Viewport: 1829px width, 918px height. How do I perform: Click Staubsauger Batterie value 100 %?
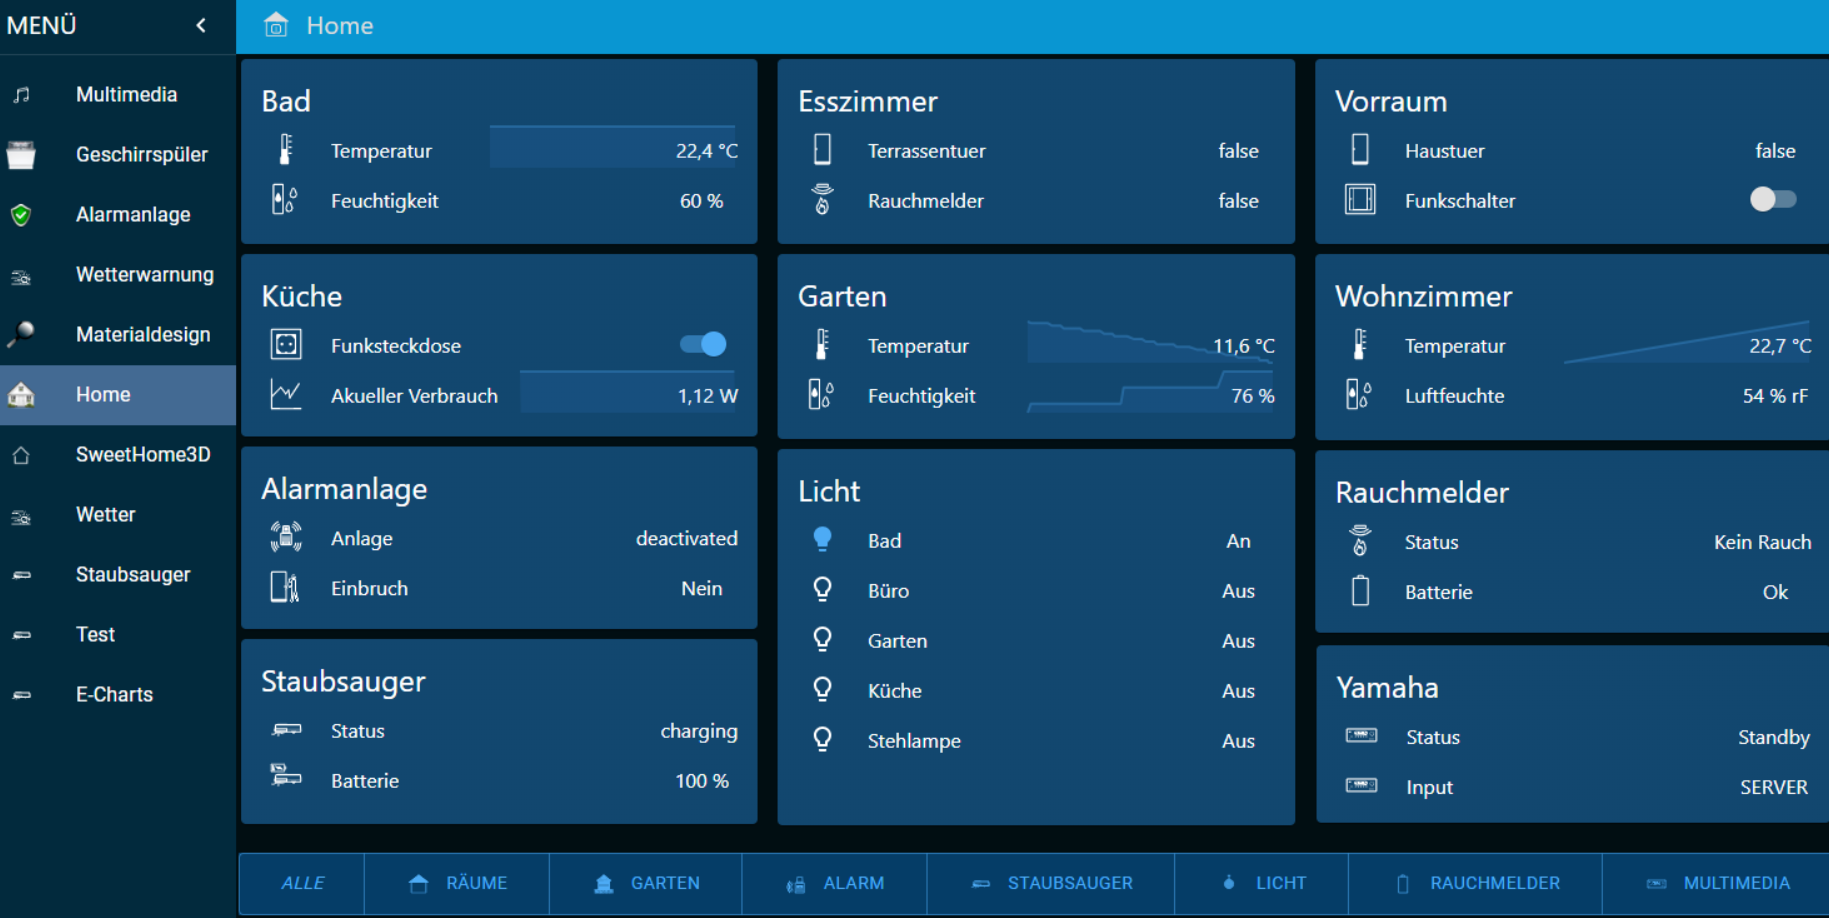[x=701, y=781]
